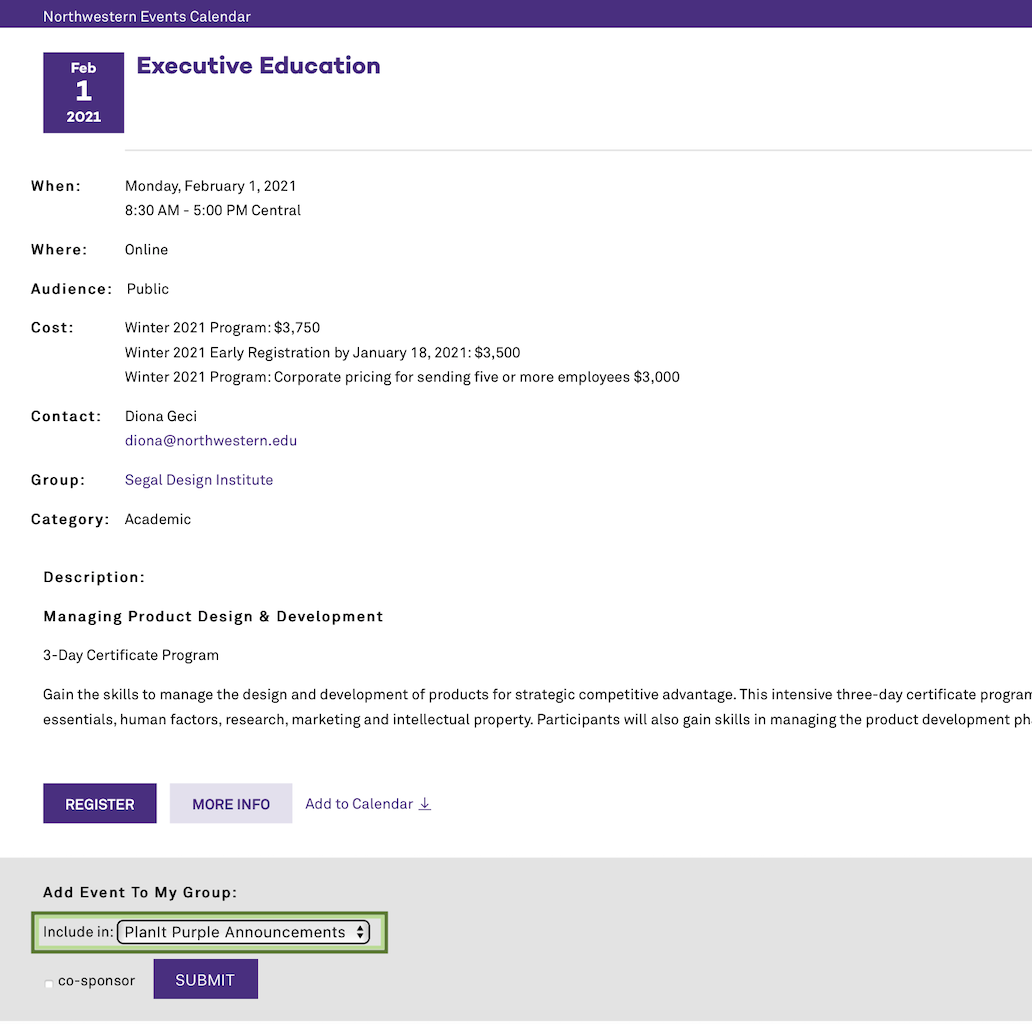Open the diona@northwestern.edu email link
Viewport: 1032px width, 1024px height.
coord(211,440)
